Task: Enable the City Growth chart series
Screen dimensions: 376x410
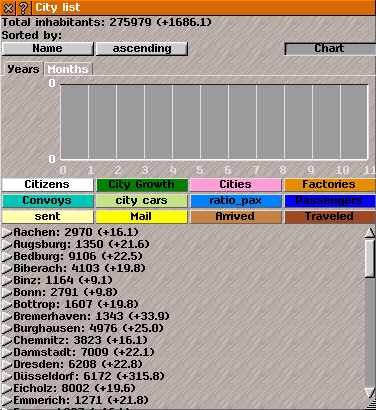Action: (x=142, y=185)
